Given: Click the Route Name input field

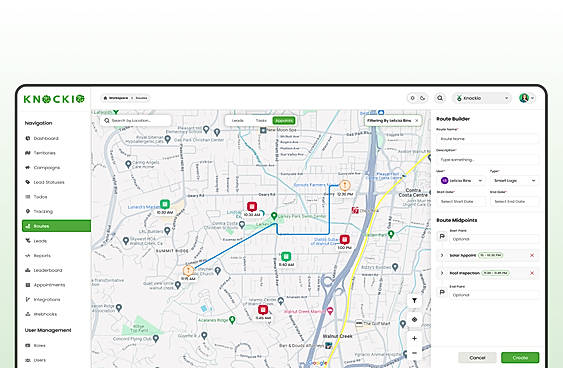Looking at the screenshot, I should pyautogui.click(x=488, y=139).
